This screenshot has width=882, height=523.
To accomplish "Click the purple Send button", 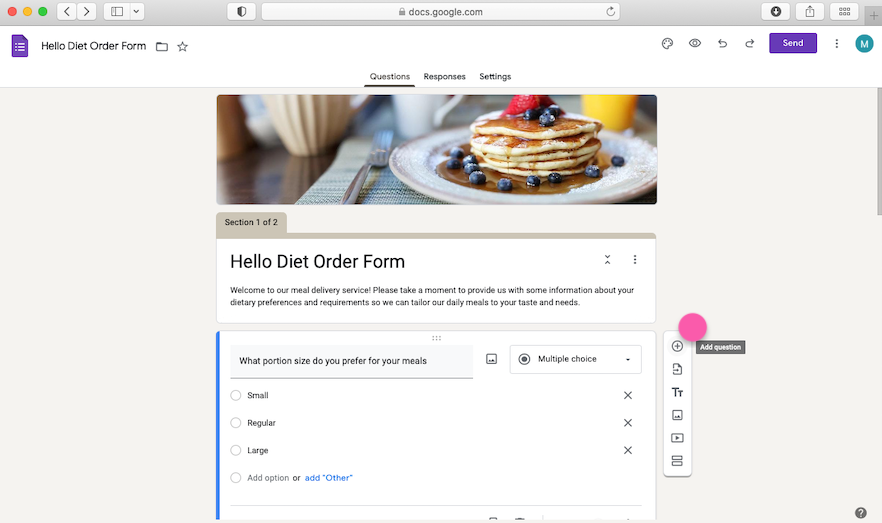I will pos(793,43).
